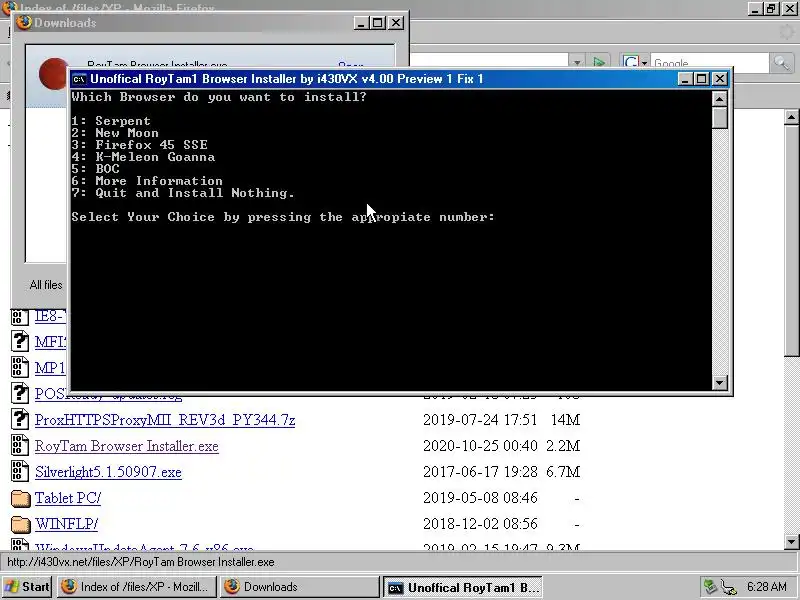Open the address bar history dropdown
Viewport: 800px width, 600px height.
click(577, 63)
